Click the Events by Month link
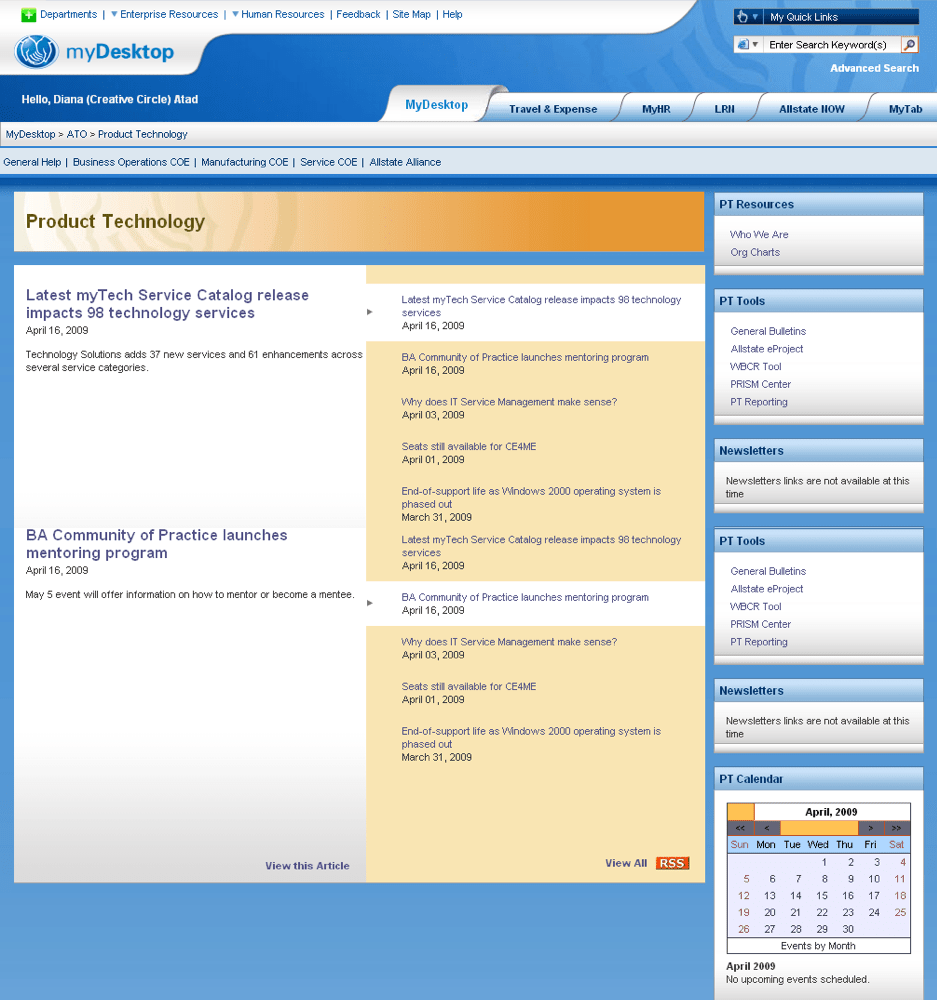The width and height of the screenshot is (937, 1000). coord(818,946)
